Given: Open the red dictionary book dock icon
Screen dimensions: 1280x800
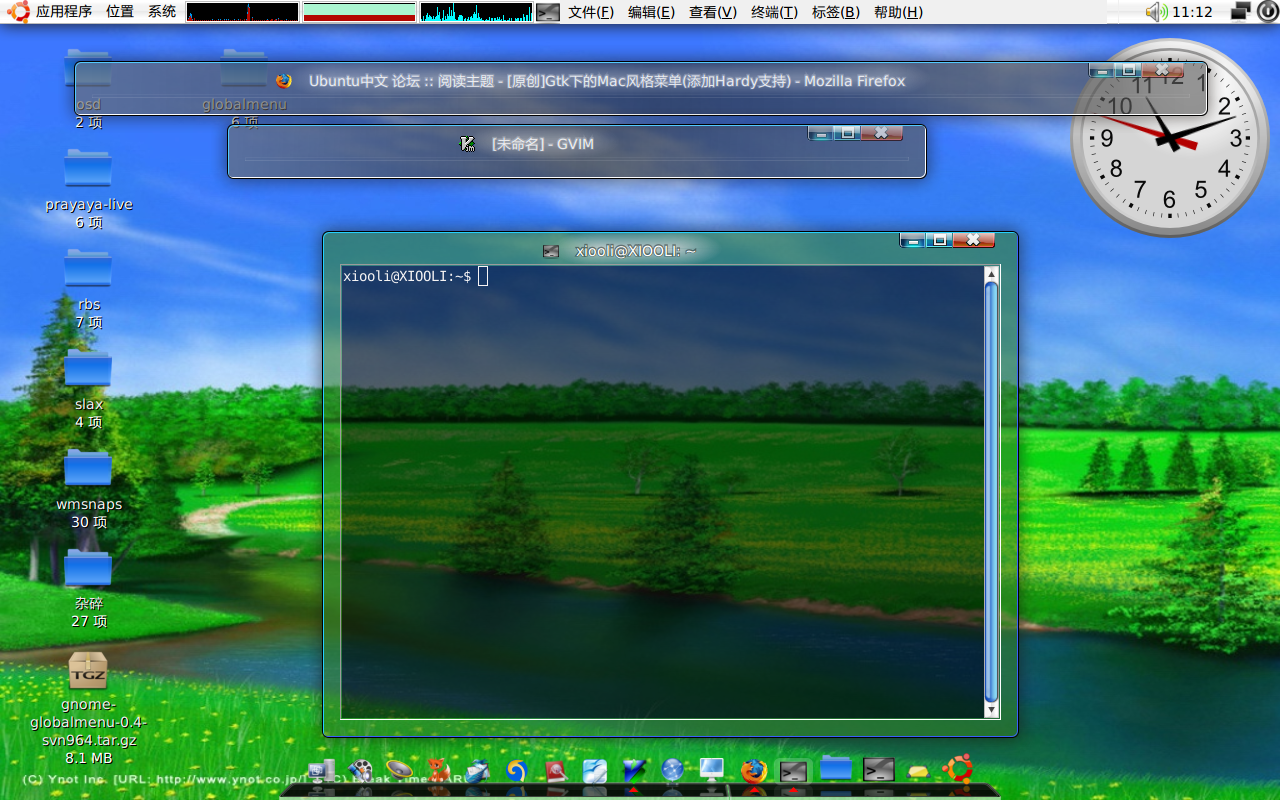Looking at the screenshot, I should [x=556, y=770].
